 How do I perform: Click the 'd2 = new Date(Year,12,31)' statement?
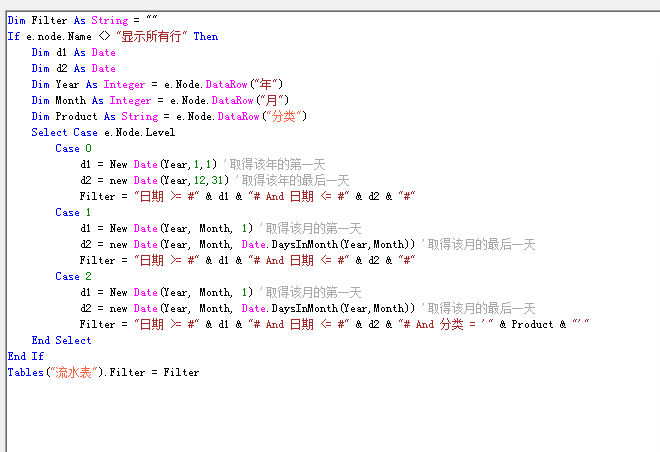coord(154,180)
